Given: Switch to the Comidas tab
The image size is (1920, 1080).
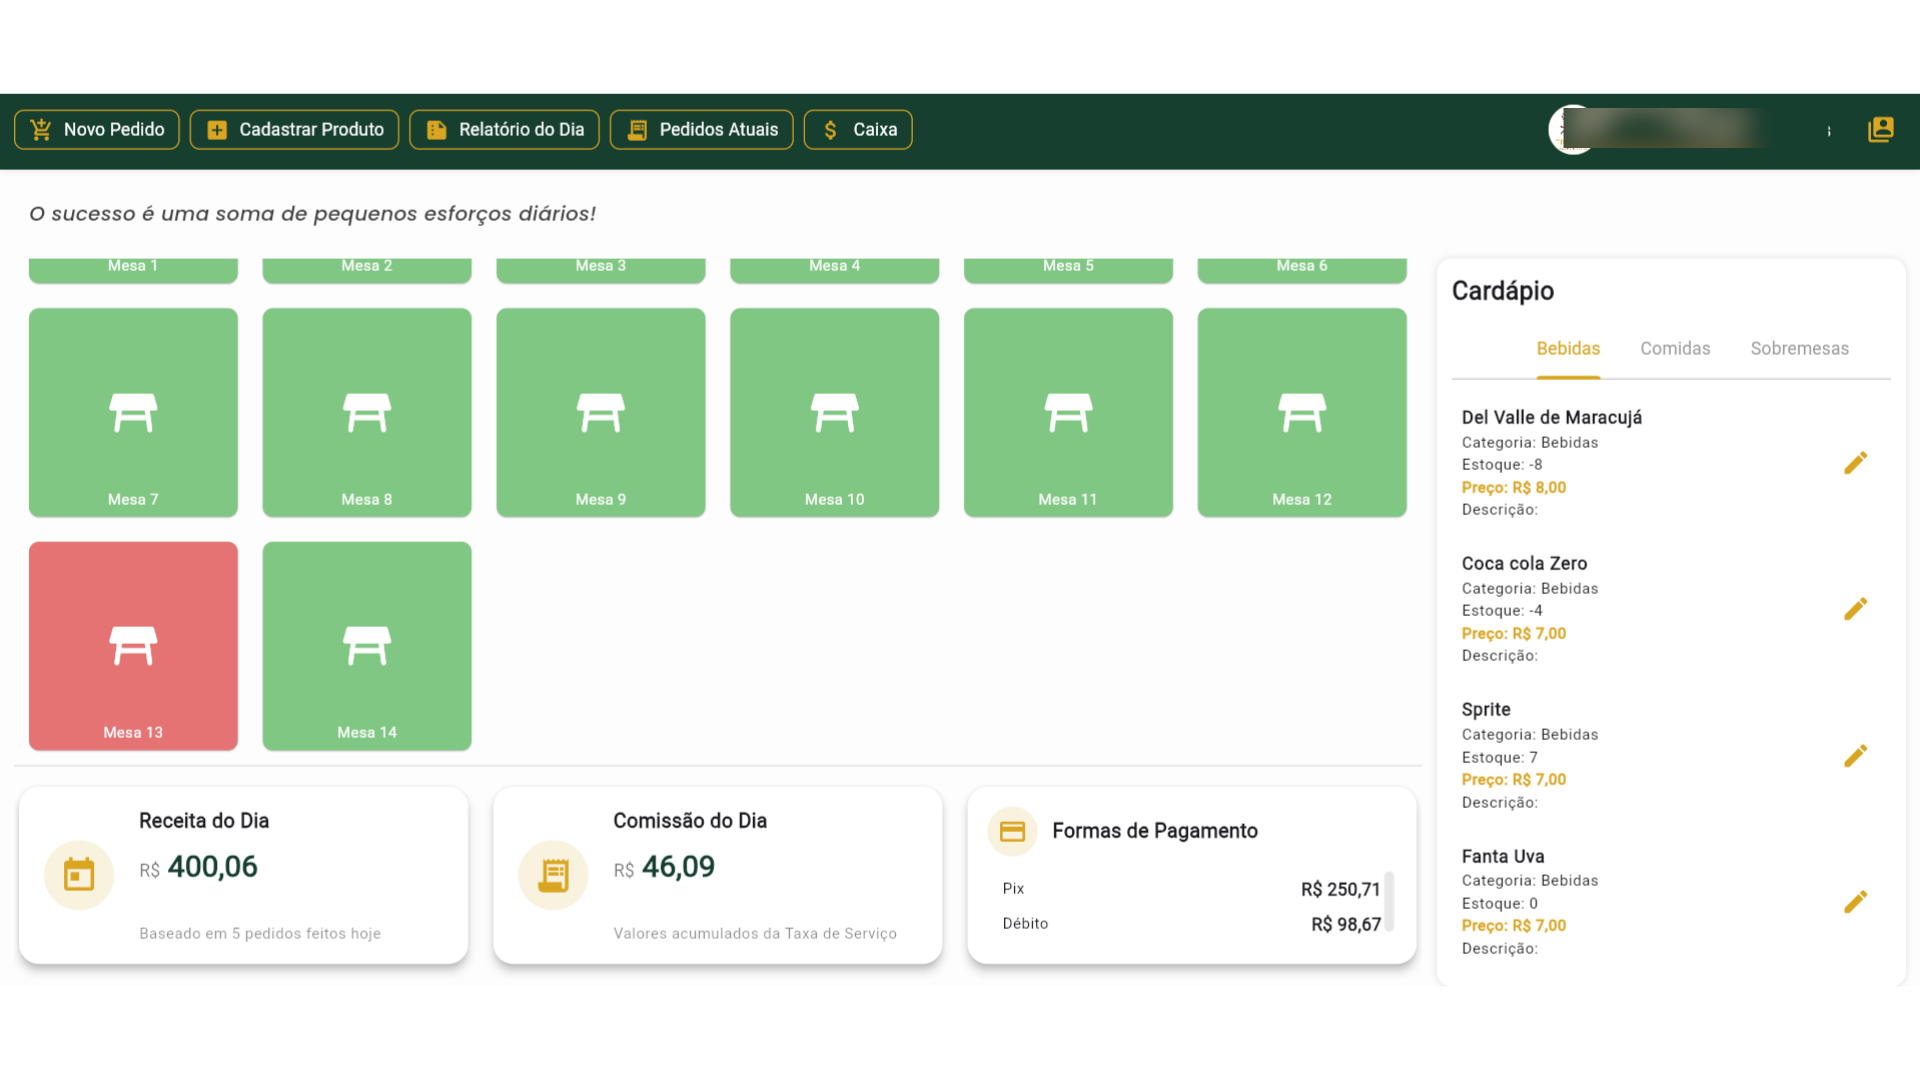Looking at the screenshot, I should [1675, 348].
